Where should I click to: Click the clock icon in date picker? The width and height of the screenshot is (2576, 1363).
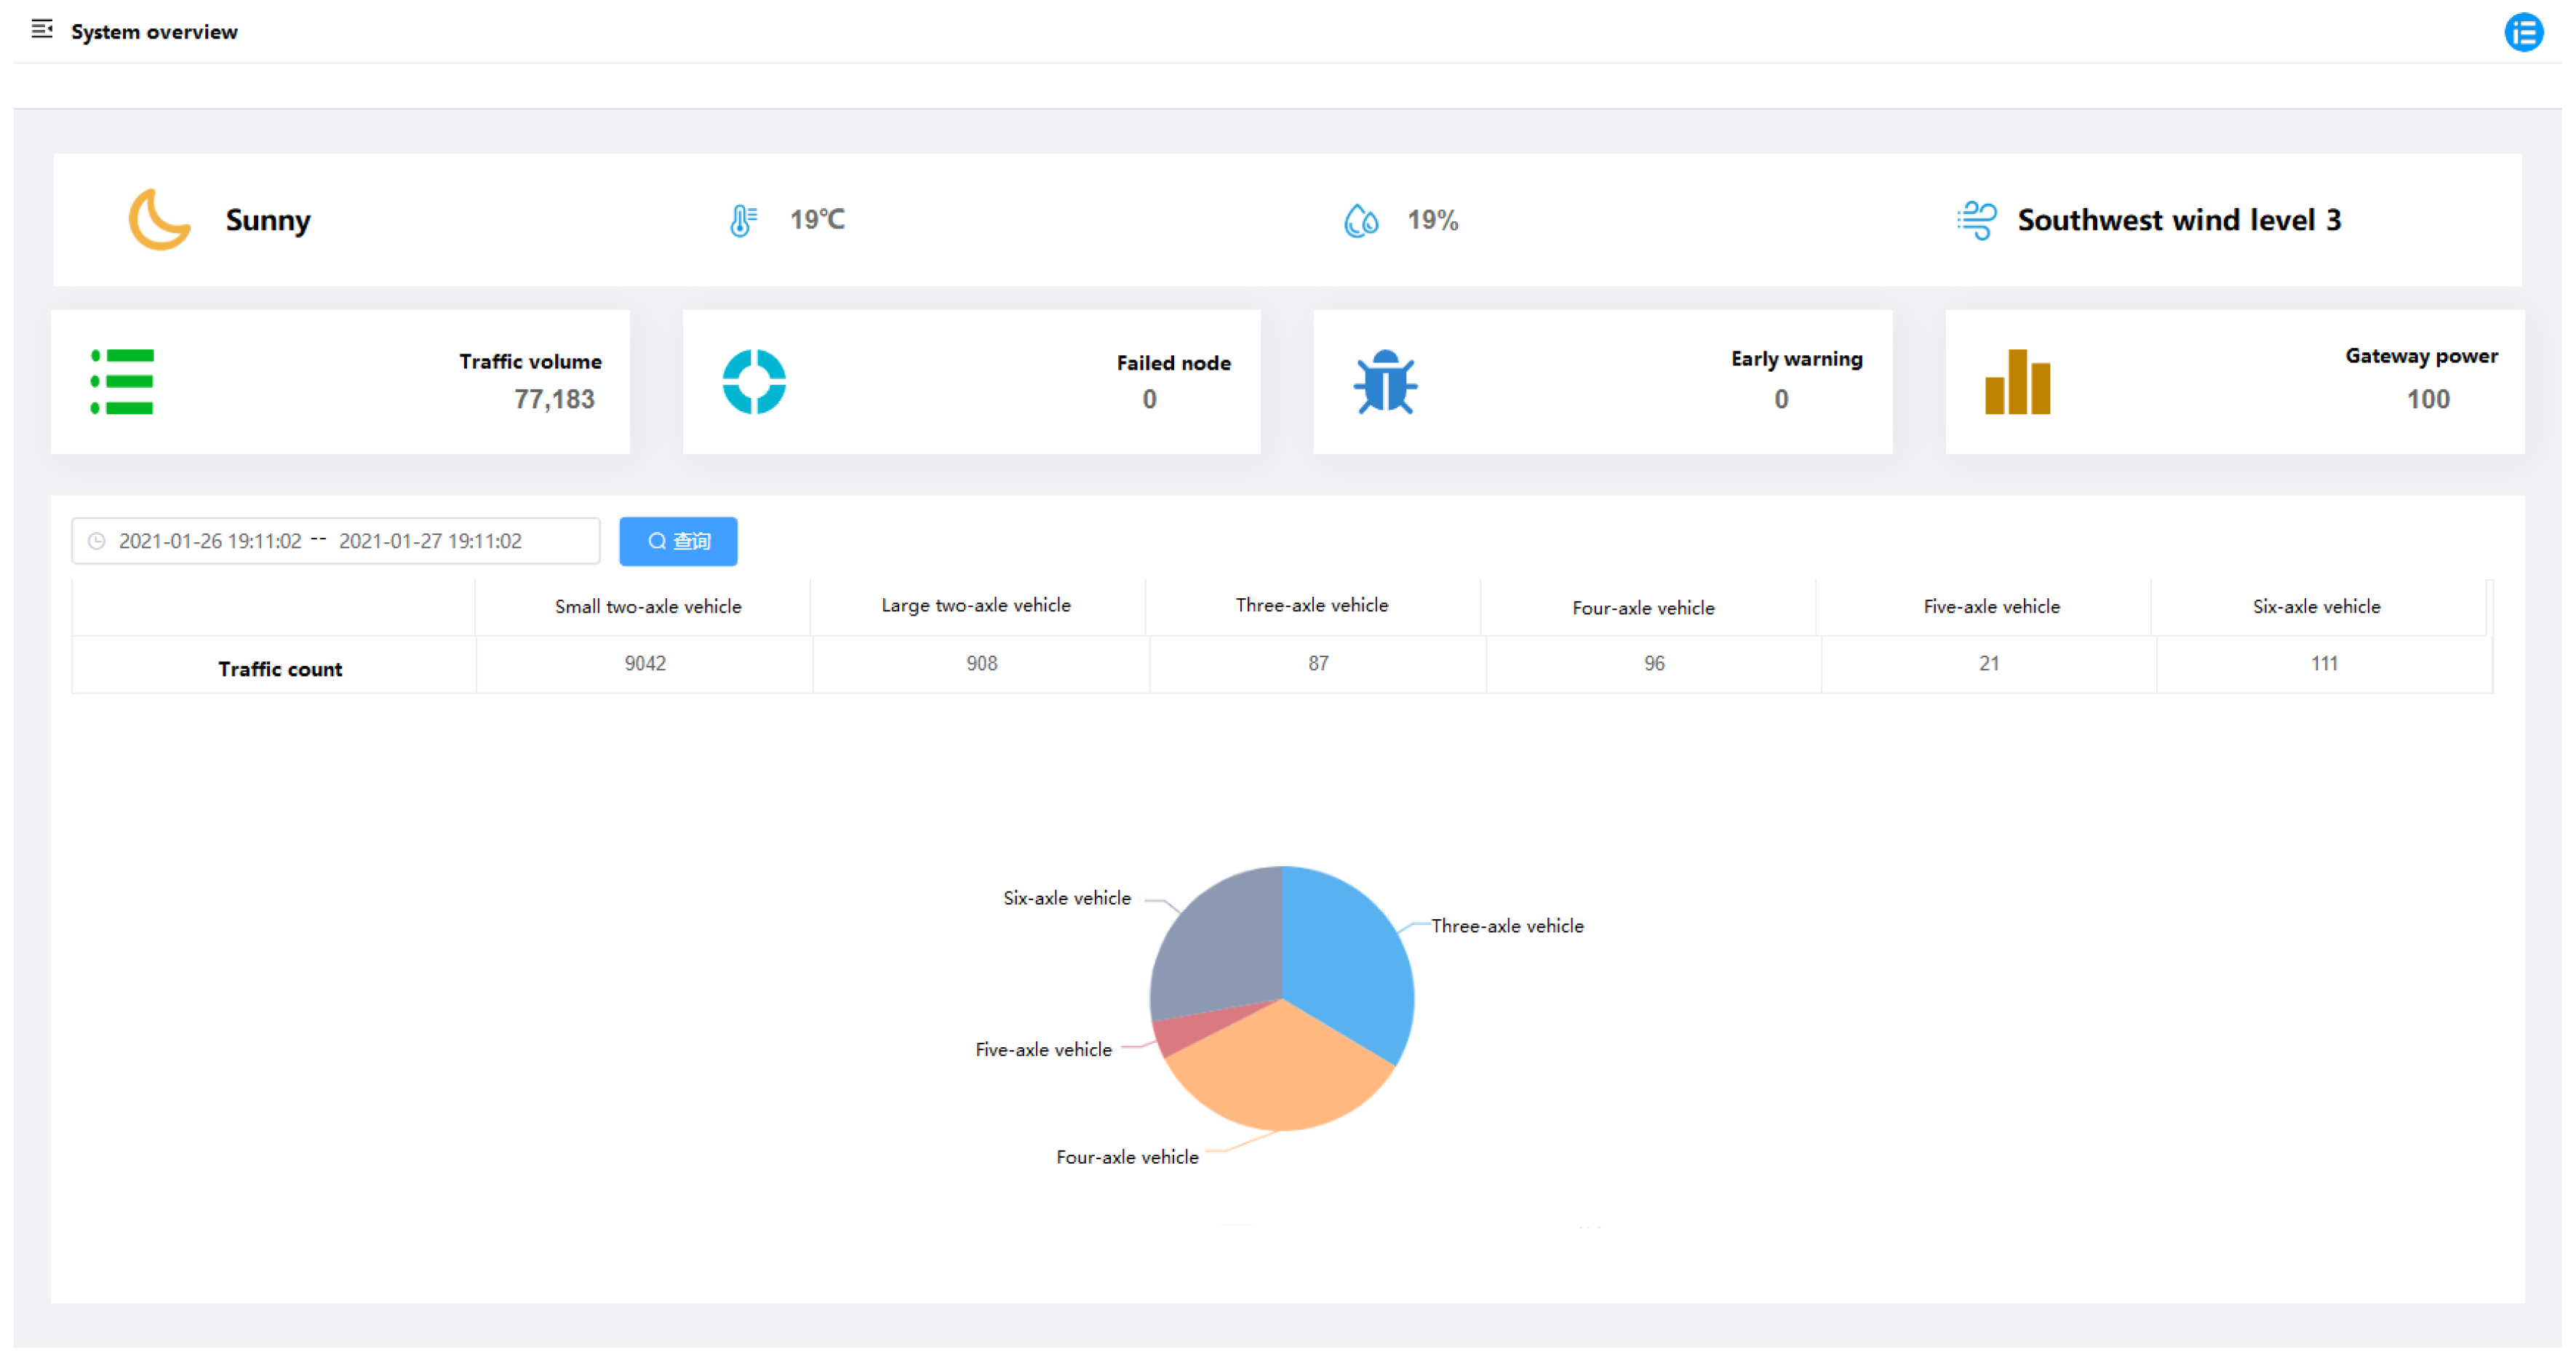[x=97, y=541]
